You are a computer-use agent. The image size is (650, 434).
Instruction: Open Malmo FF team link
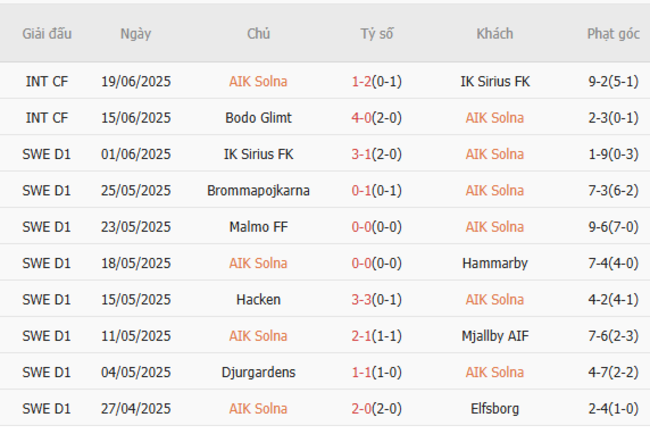(x=258, y=227)
